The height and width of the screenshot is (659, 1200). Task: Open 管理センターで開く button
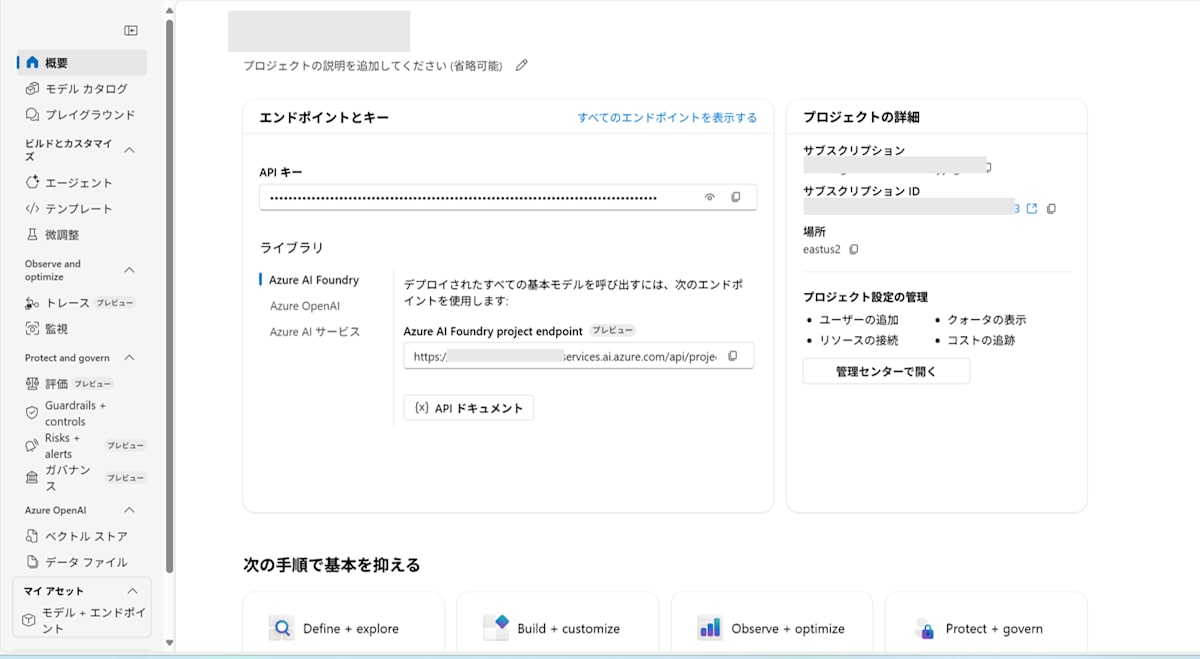click(886, 371)
